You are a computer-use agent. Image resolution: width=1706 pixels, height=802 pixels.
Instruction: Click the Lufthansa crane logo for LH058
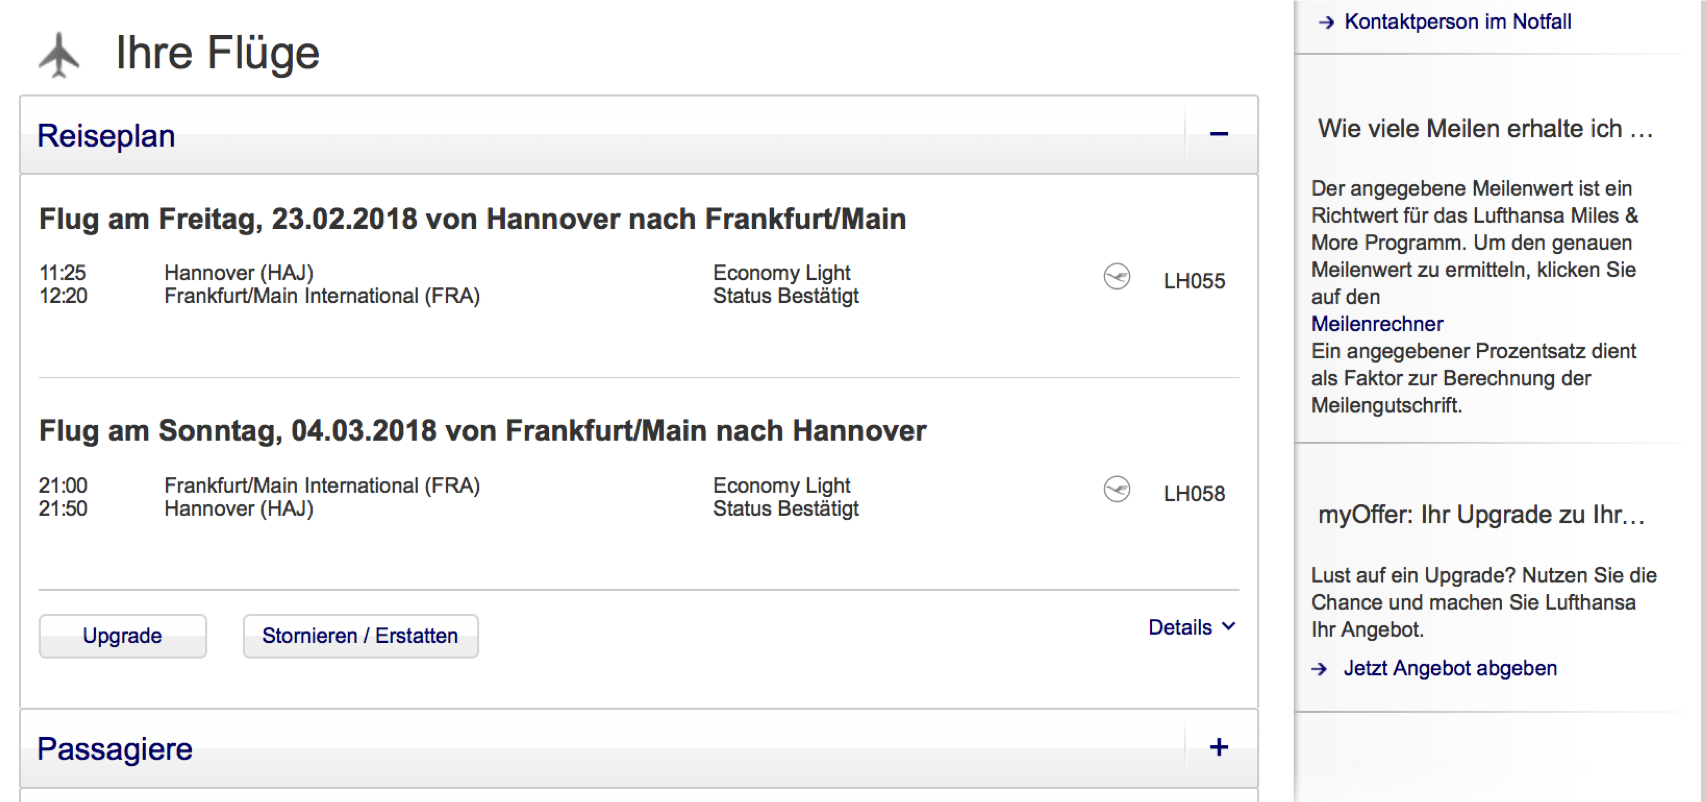click(x=1116, y=489)
